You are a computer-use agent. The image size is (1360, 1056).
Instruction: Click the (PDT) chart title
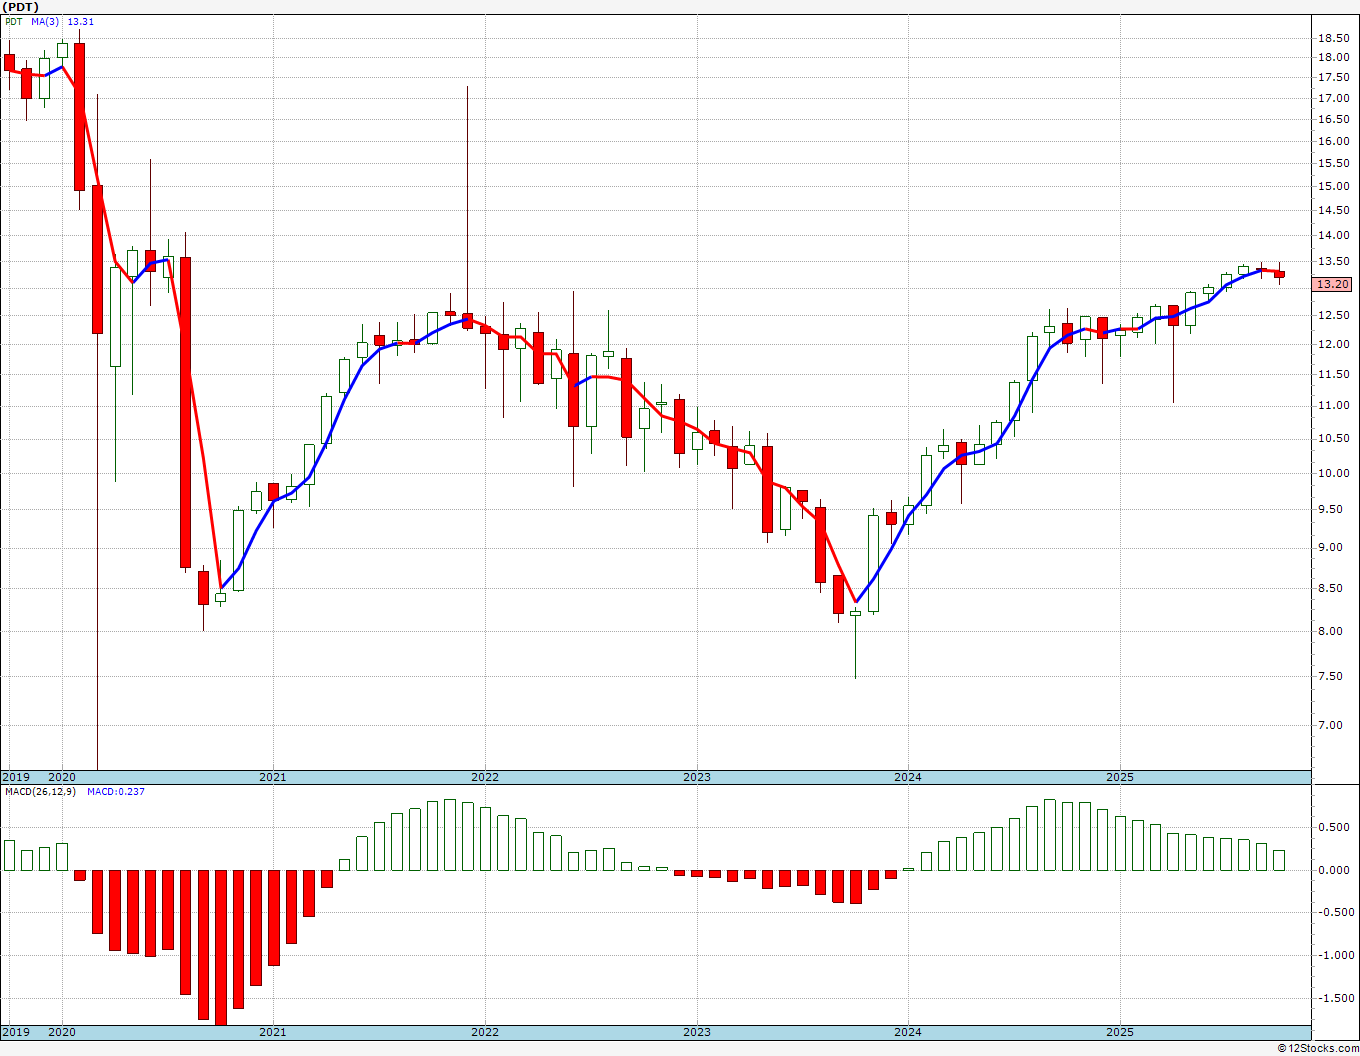pos(22,7)
